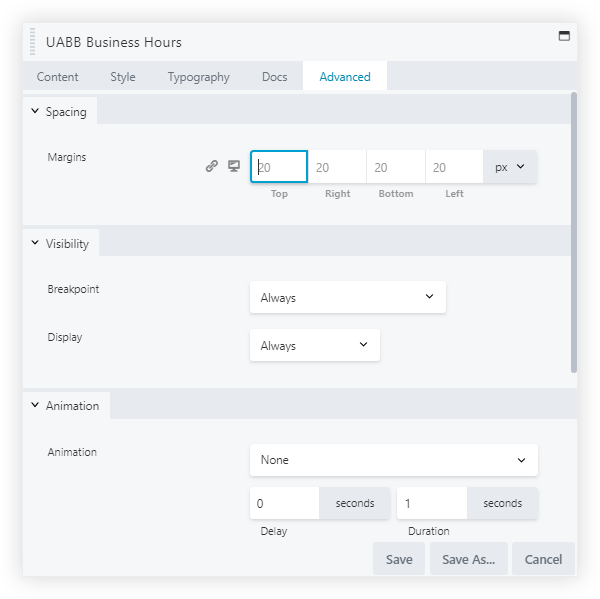
Task: Open the px margin unit dropdown
Action: 510,167
